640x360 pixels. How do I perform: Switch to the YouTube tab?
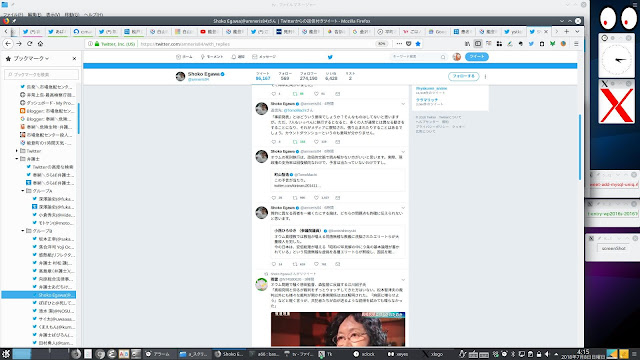(209, 31)
